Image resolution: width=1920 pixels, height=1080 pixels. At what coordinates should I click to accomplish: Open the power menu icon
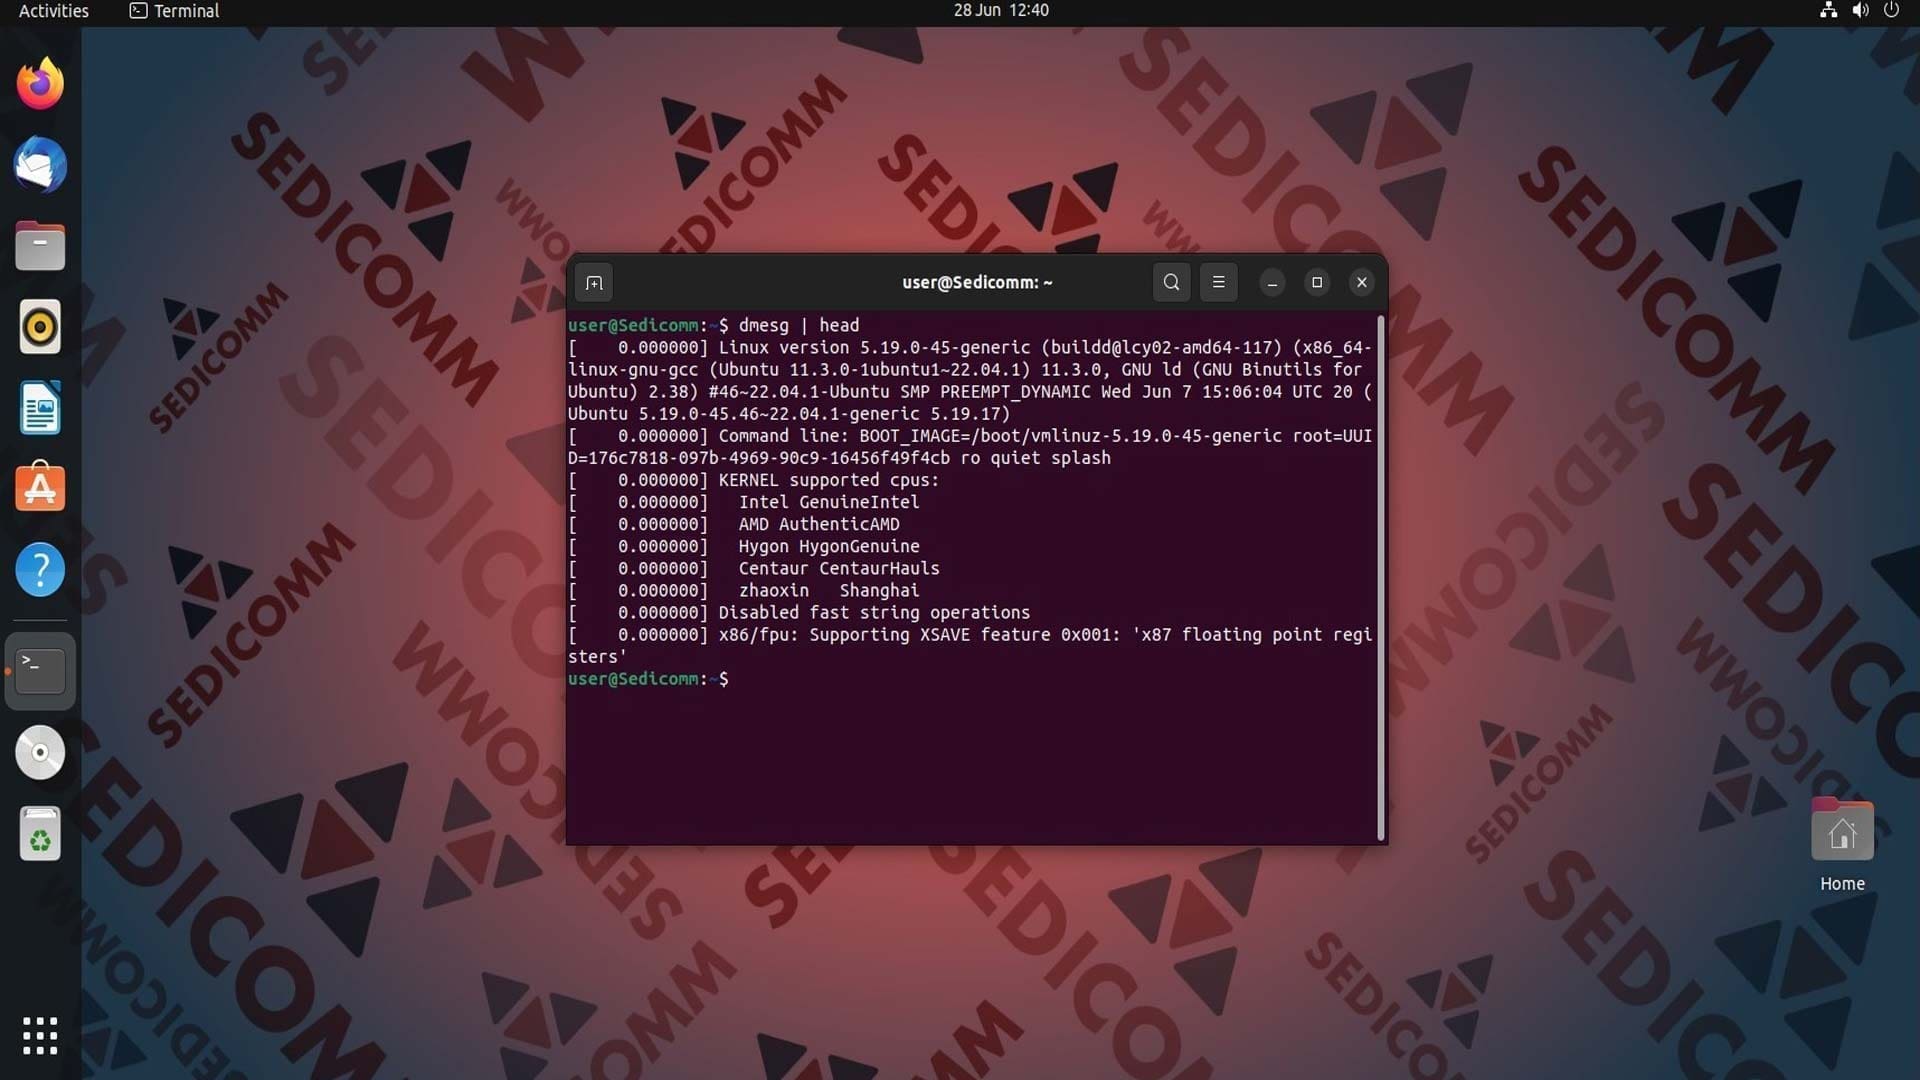click(x=1891, y=11)
